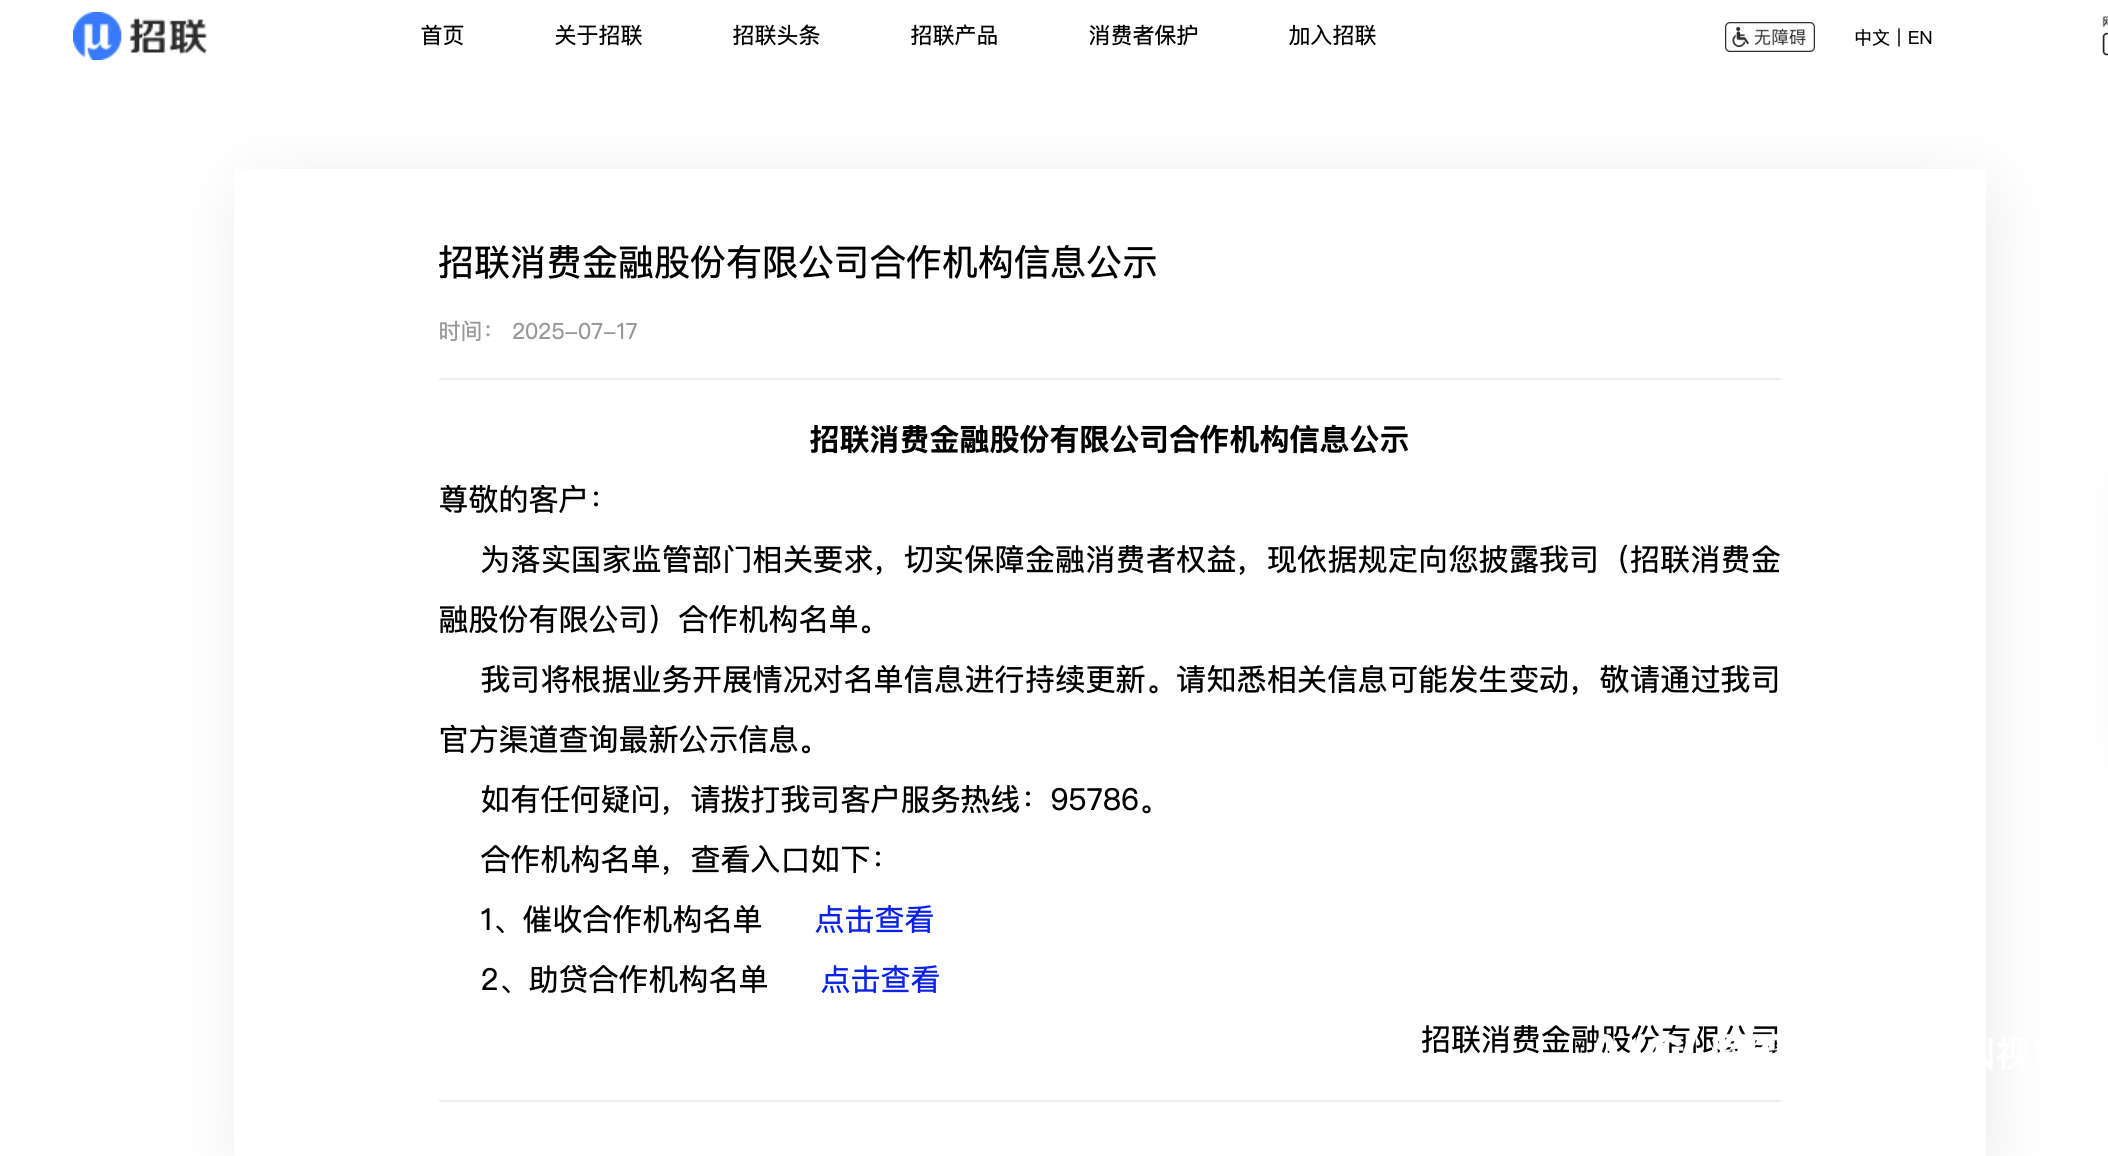Click the 2、助贷合作机构名单 label
Viewport: 2108px width, 1156px height.
pos(624,979)
